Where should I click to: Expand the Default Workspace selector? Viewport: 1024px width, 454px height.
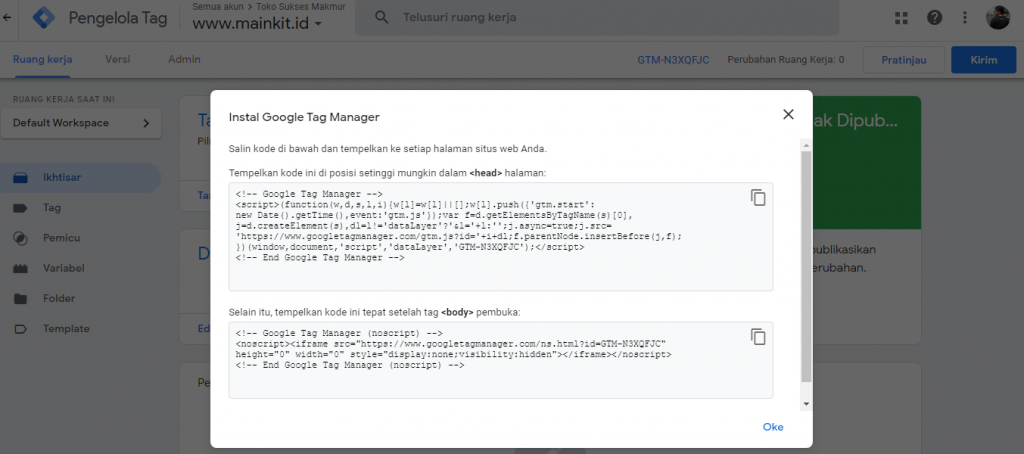click(81, 123)
